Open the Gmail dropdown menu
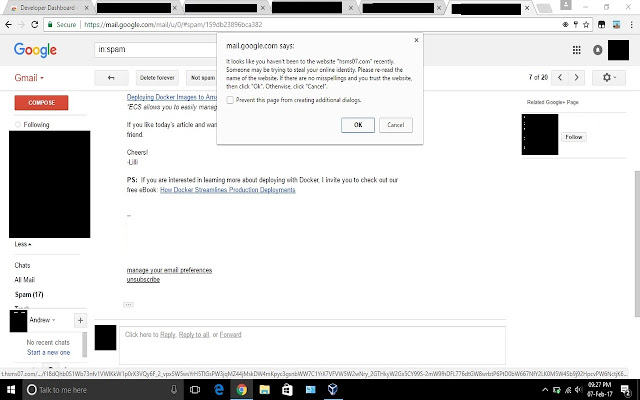The height and width of the screenshot is (400, 640). pyautogui.click(x=29, y=78)
